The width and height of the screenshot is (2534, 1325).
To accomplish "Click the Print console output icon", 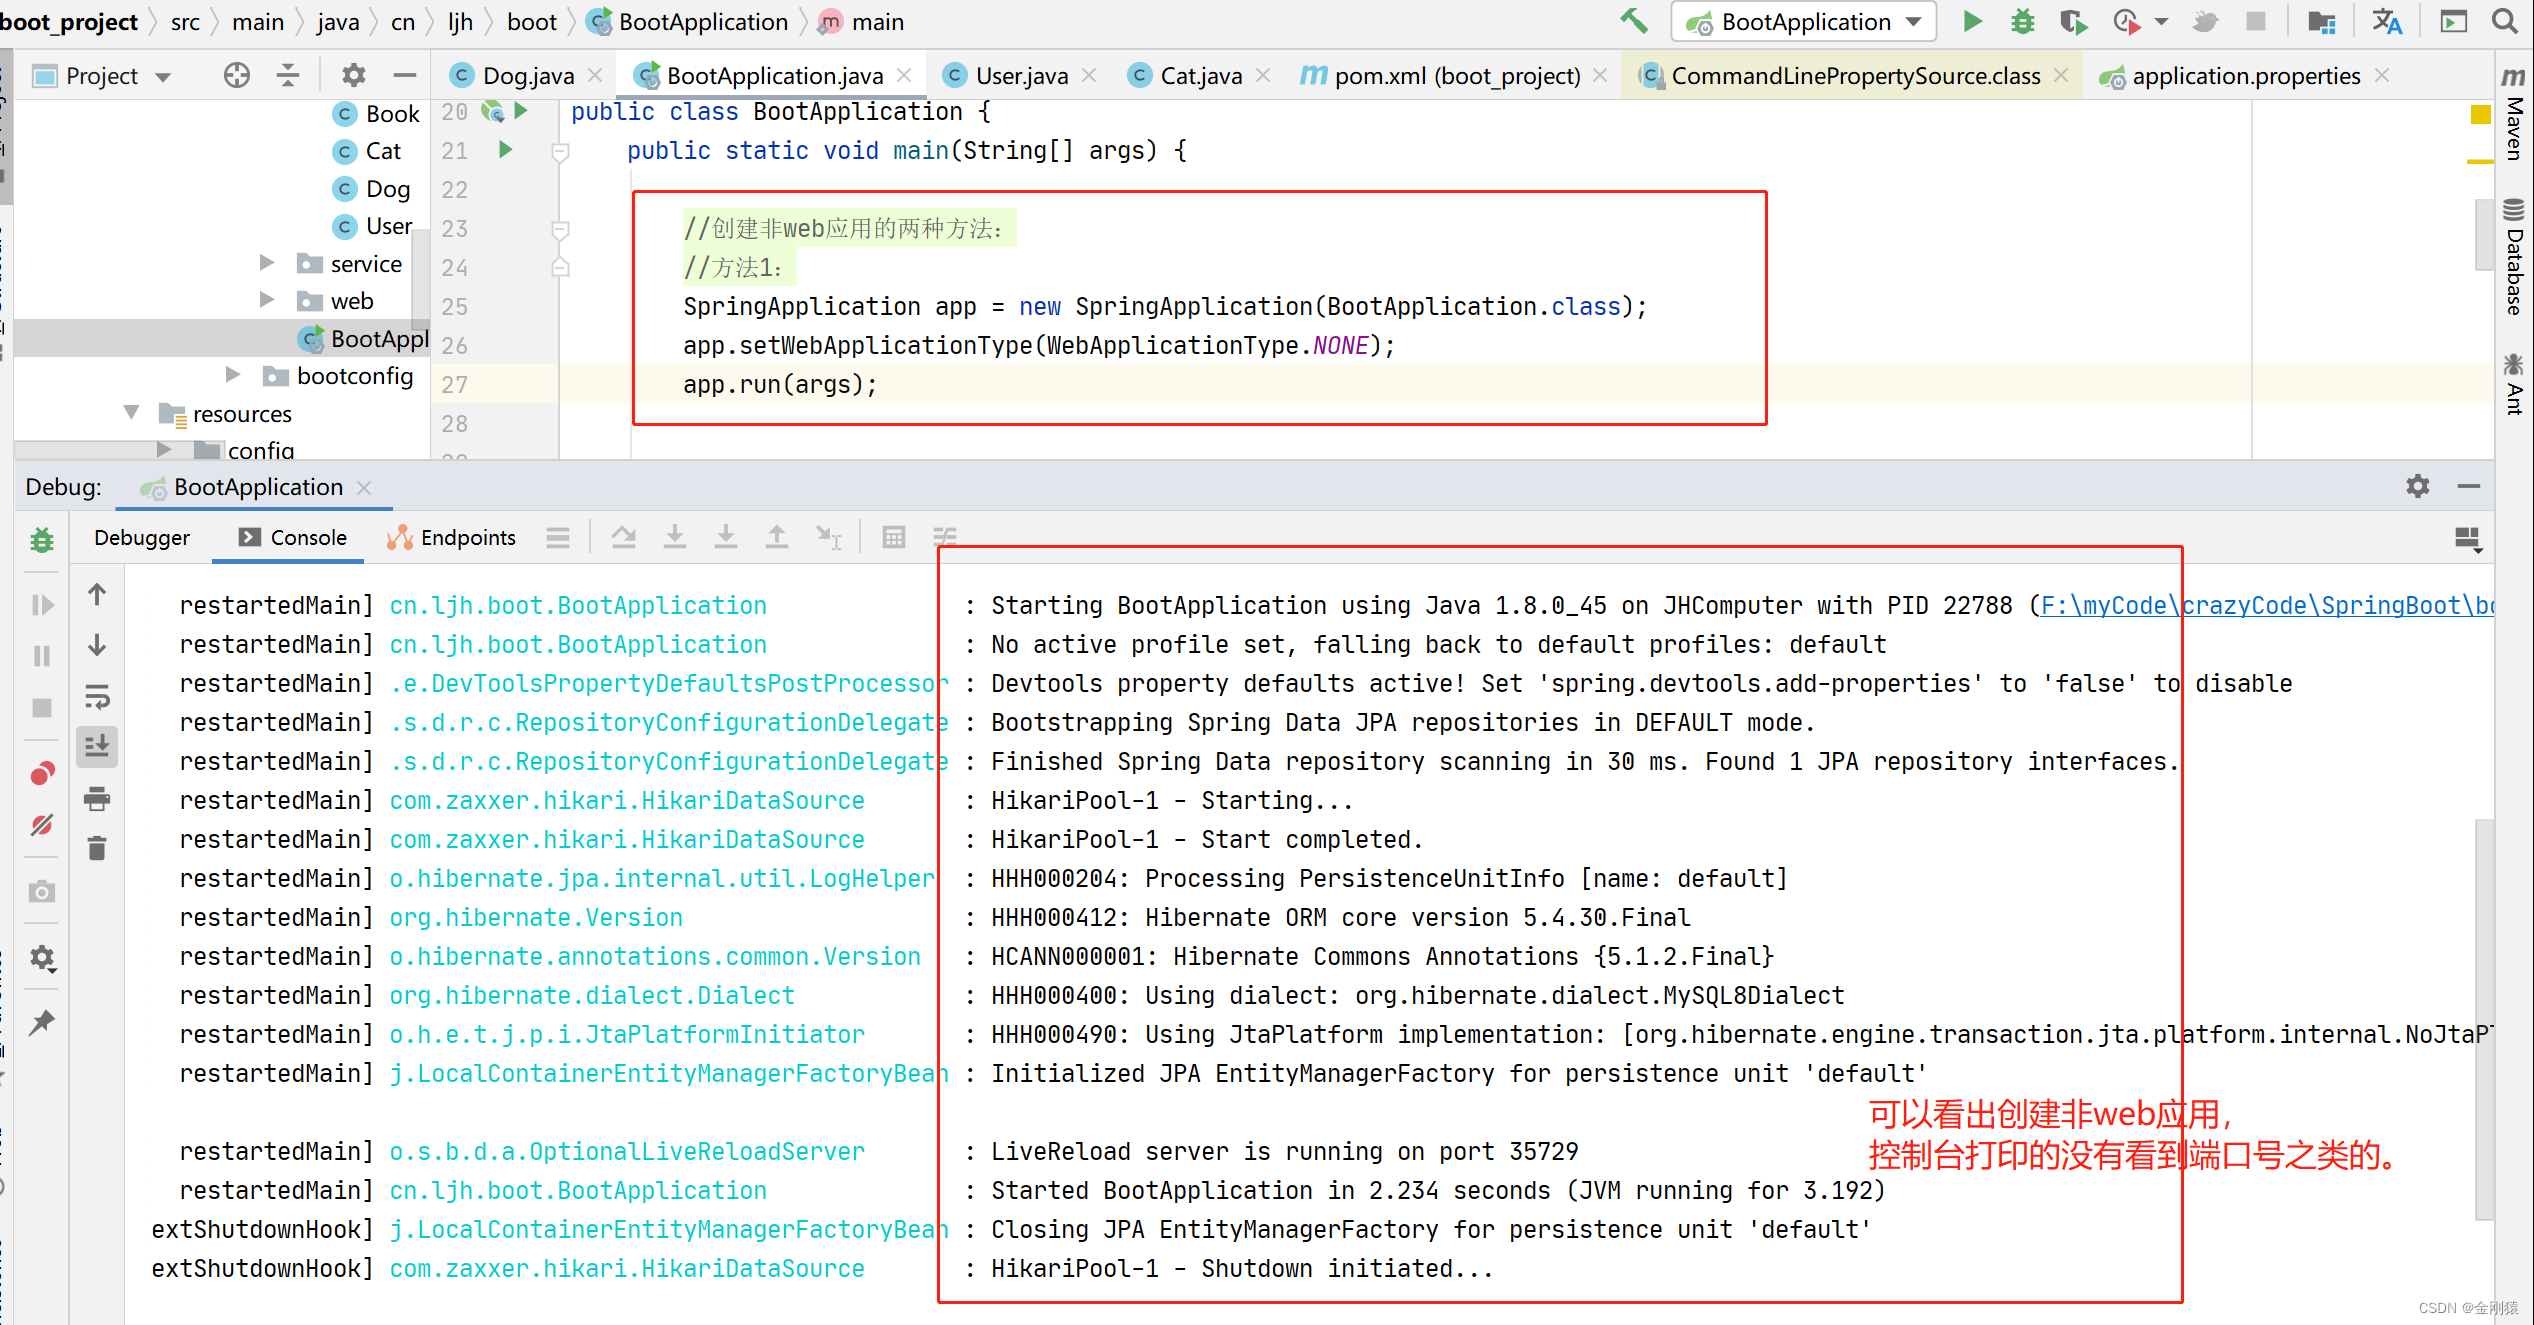I will click(97, 798).
